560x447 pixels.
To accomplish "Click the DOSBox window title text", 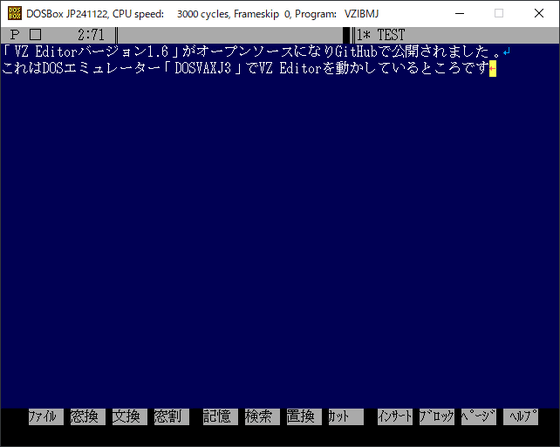I will (202, 14).
